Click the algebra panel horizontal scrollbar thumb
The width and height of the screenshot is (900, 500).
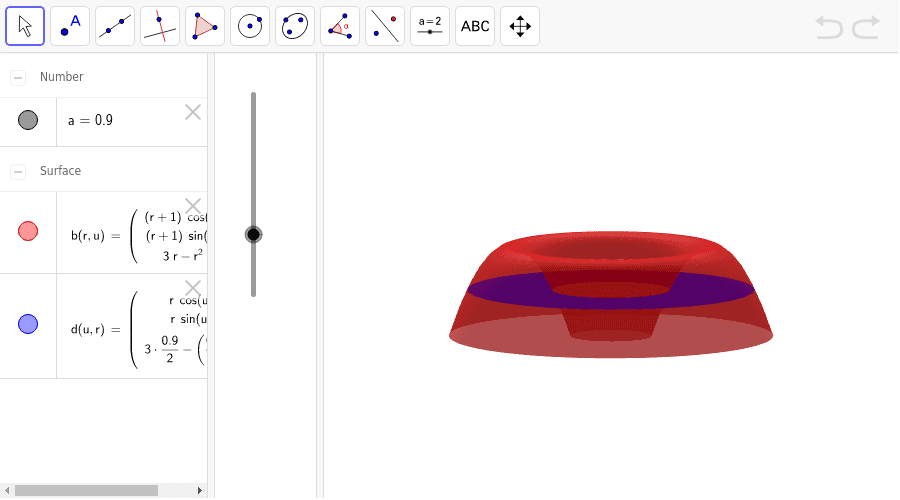pos(86,490)
